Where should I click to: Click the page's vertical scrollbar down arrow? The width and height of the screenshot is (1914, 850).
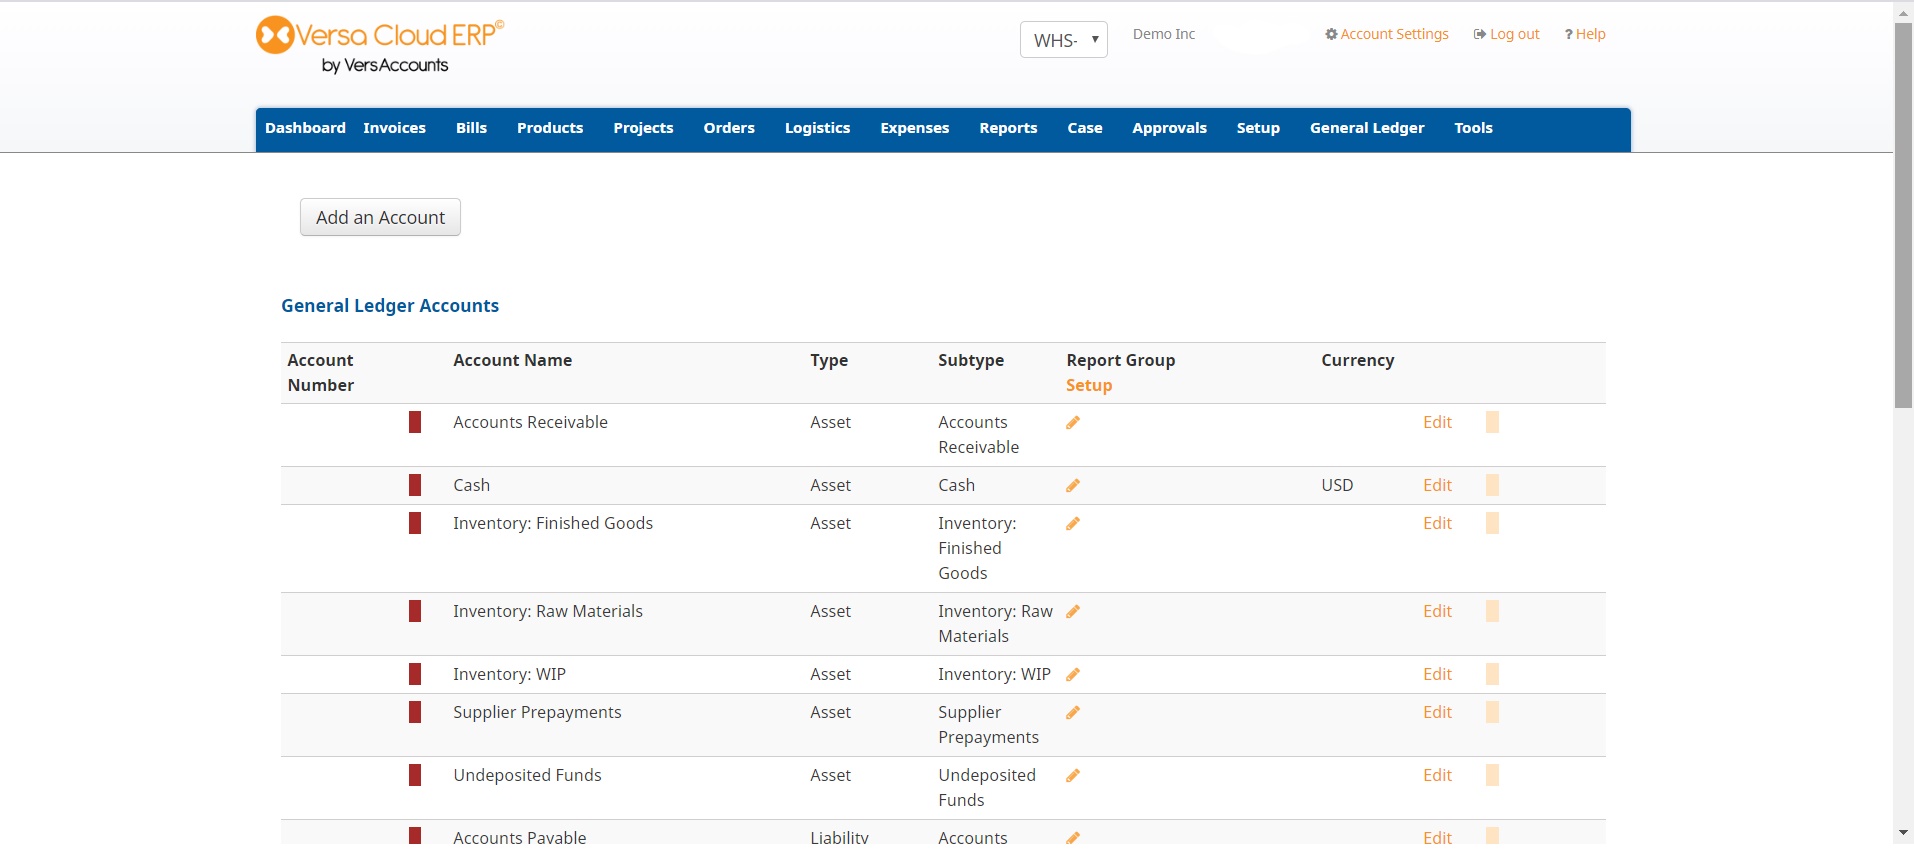[1903, 832]
